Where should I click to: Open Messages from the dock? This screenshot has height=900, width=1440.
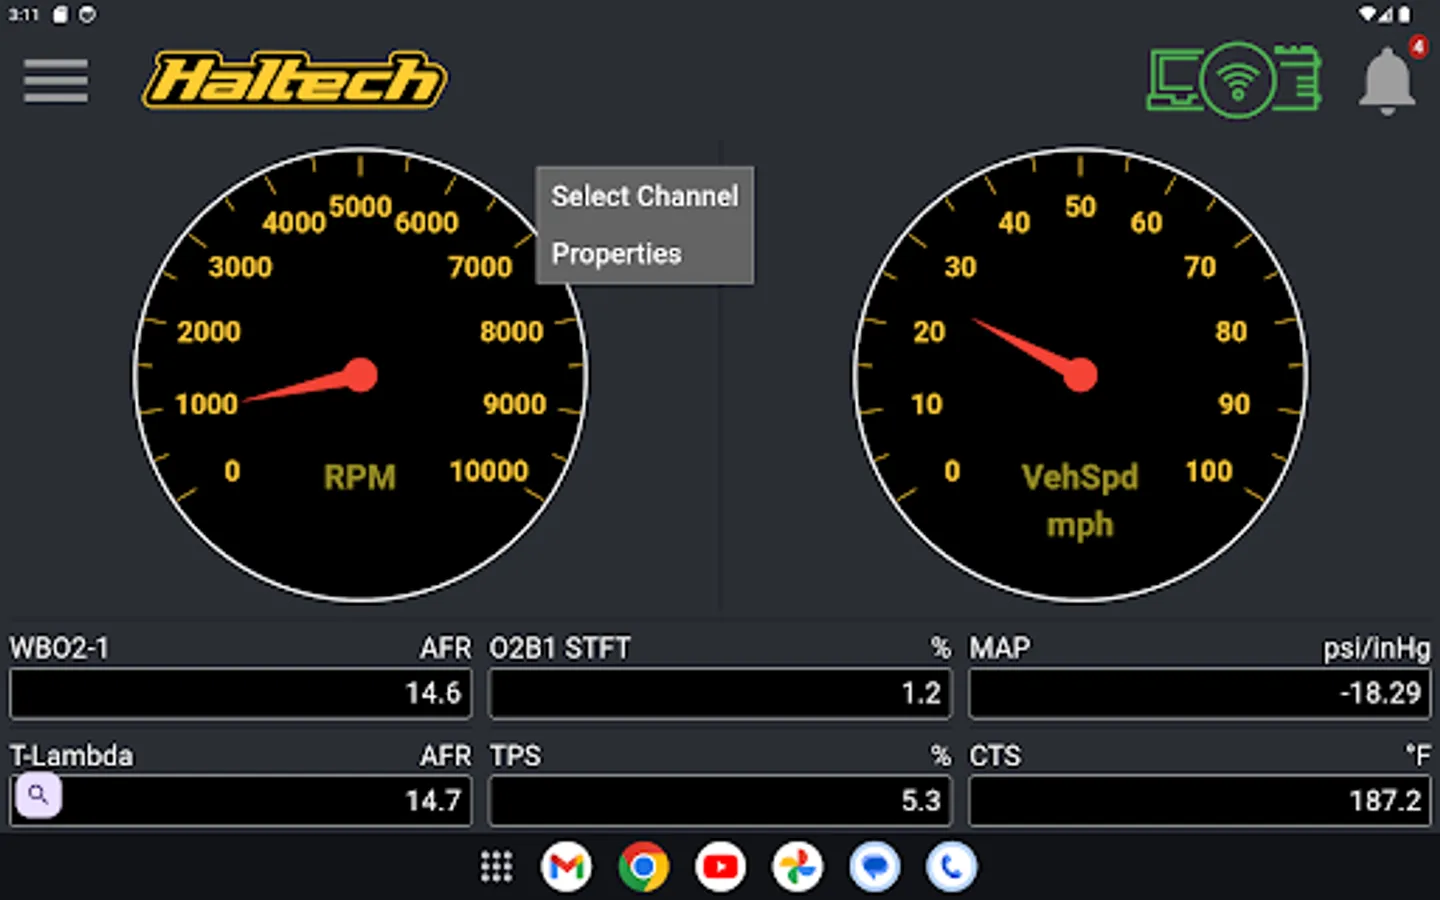click(874, 866)
